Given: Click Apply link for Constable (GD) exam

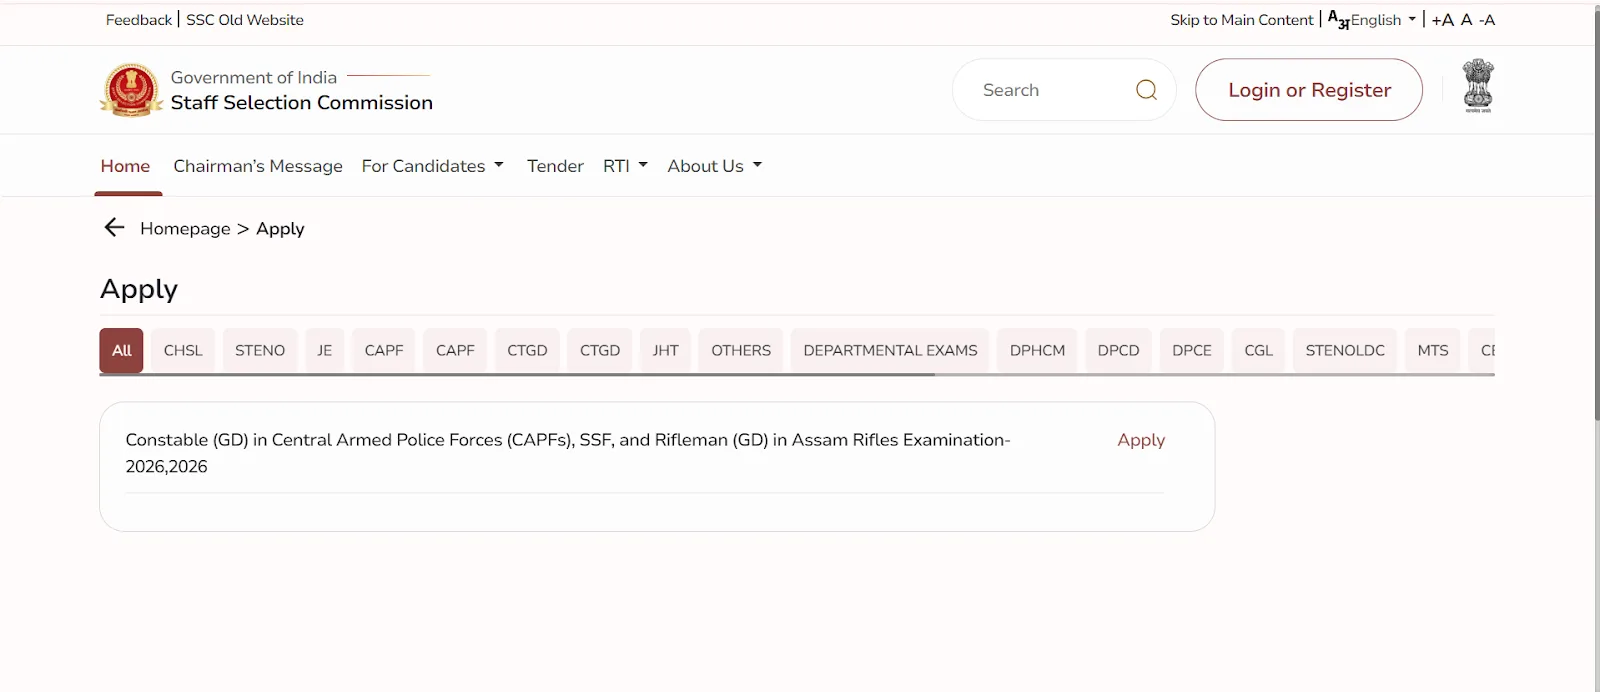Looking at the screenshot, I should [1141, 440].
